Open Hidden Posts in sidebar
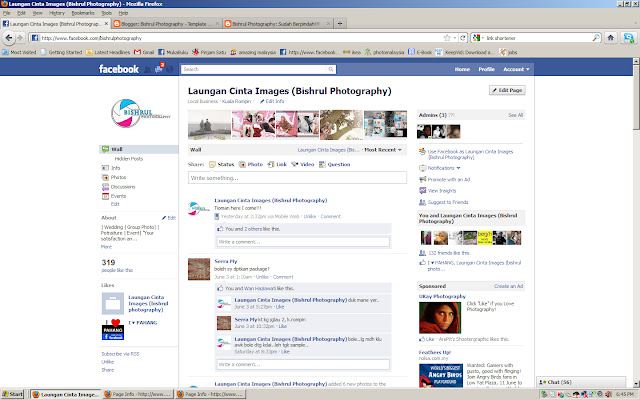Viewport: 640px width, 400px height. 129,159
